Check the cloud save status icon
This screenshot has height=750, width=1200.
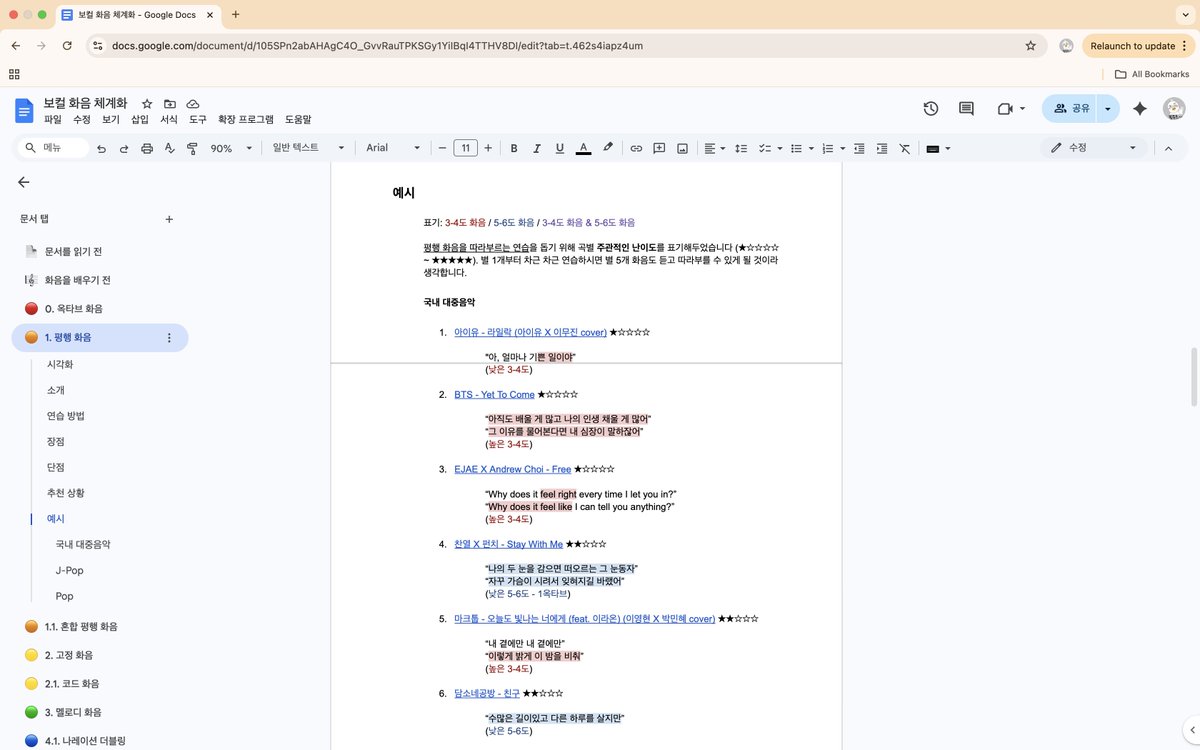pyautogui.click(x=193, y=104)
